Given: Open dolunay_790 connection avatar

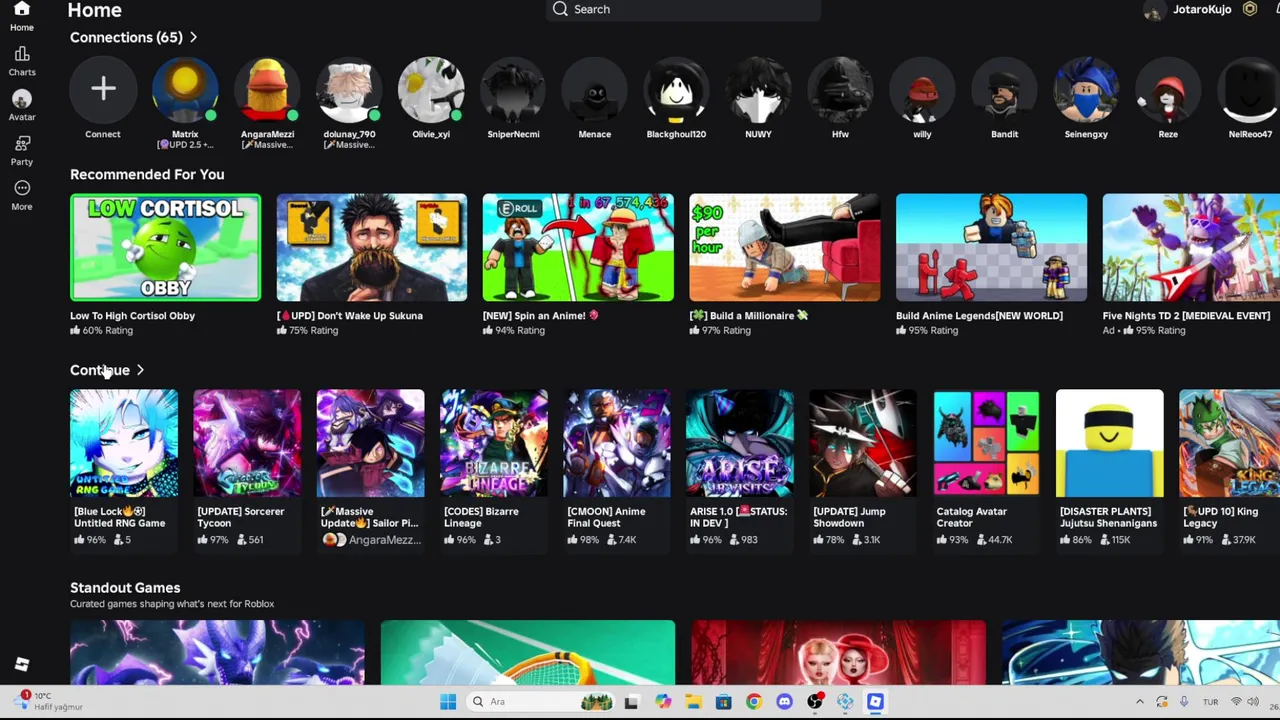Looking at the screenshot, I should click(349, 89).
